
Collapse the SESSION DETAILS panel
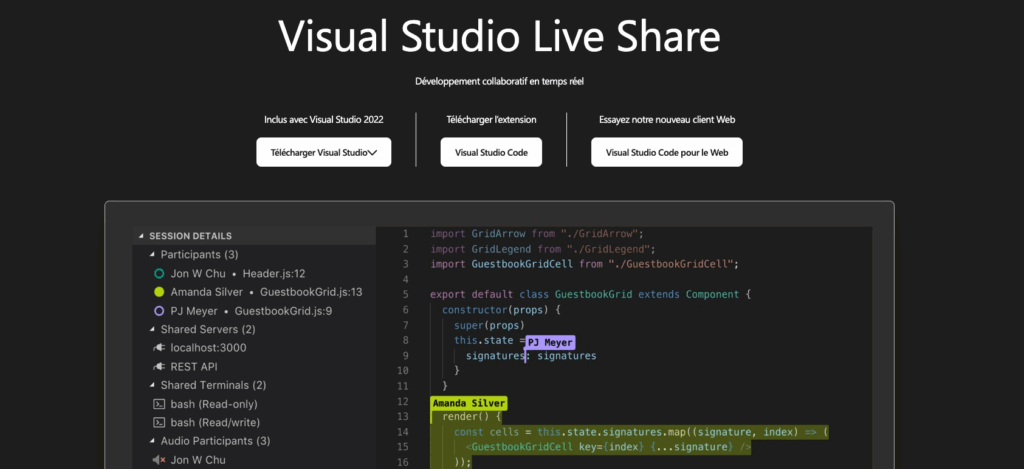click(141, 236)
